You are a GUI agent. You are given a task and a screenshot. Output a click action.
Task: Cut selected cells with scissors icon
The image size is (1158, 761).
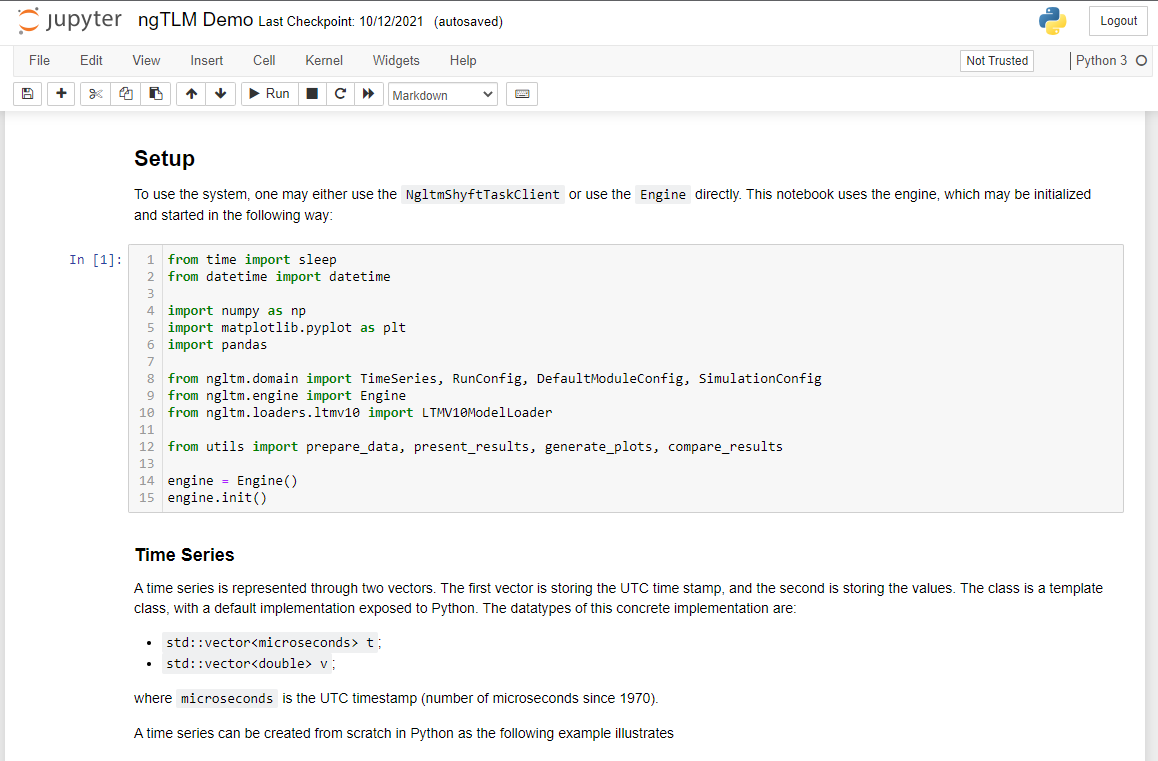[x=96, y=94]
